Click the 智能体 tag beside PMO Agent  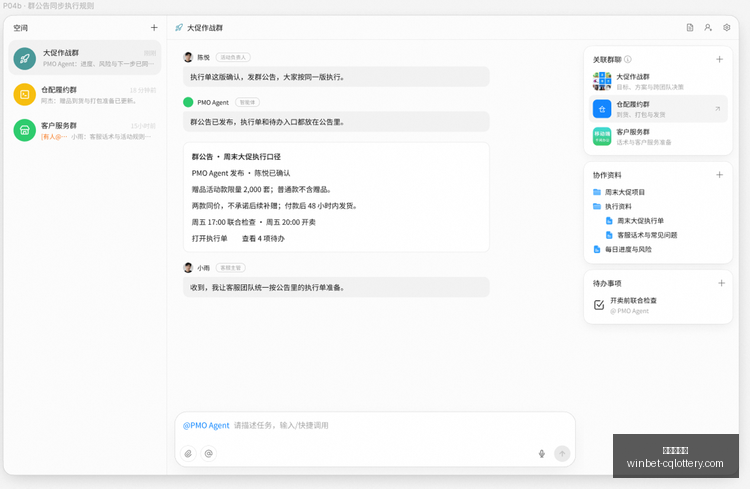[247, 102]
